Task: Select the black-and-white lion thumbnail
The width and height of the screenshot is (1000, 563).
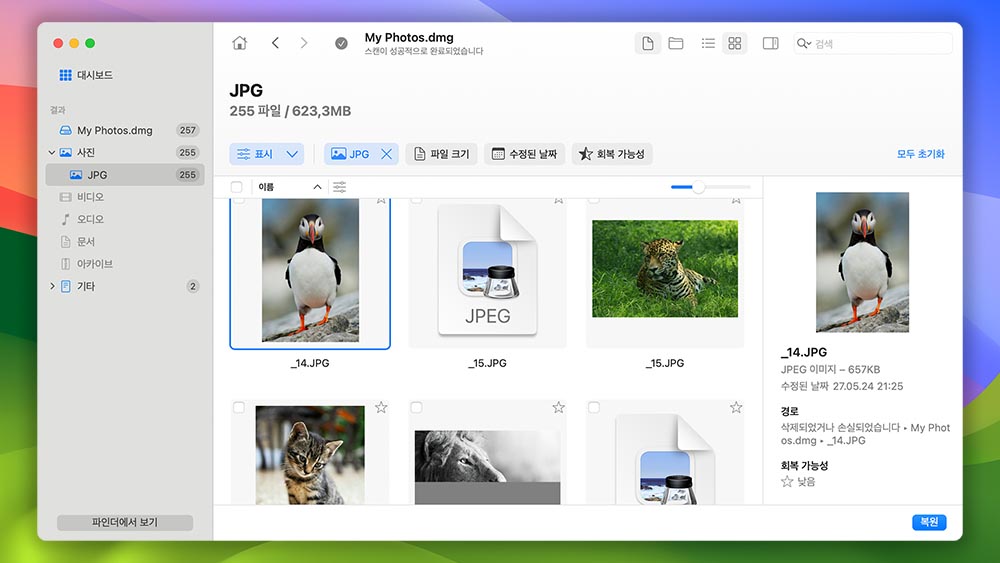Action: point(487,467)
